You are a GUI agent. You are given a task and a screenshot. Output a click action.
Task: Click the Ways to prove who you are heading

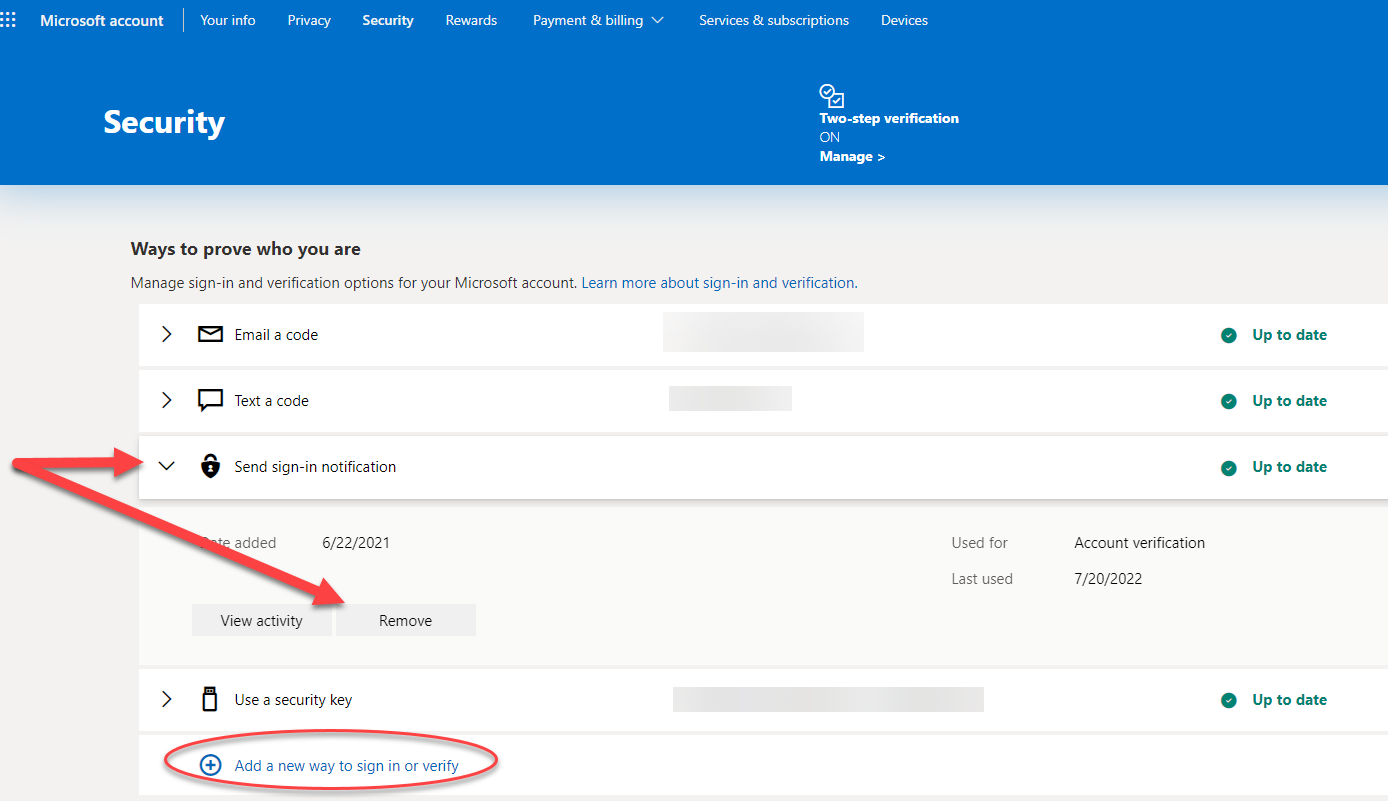coord(246,249)
